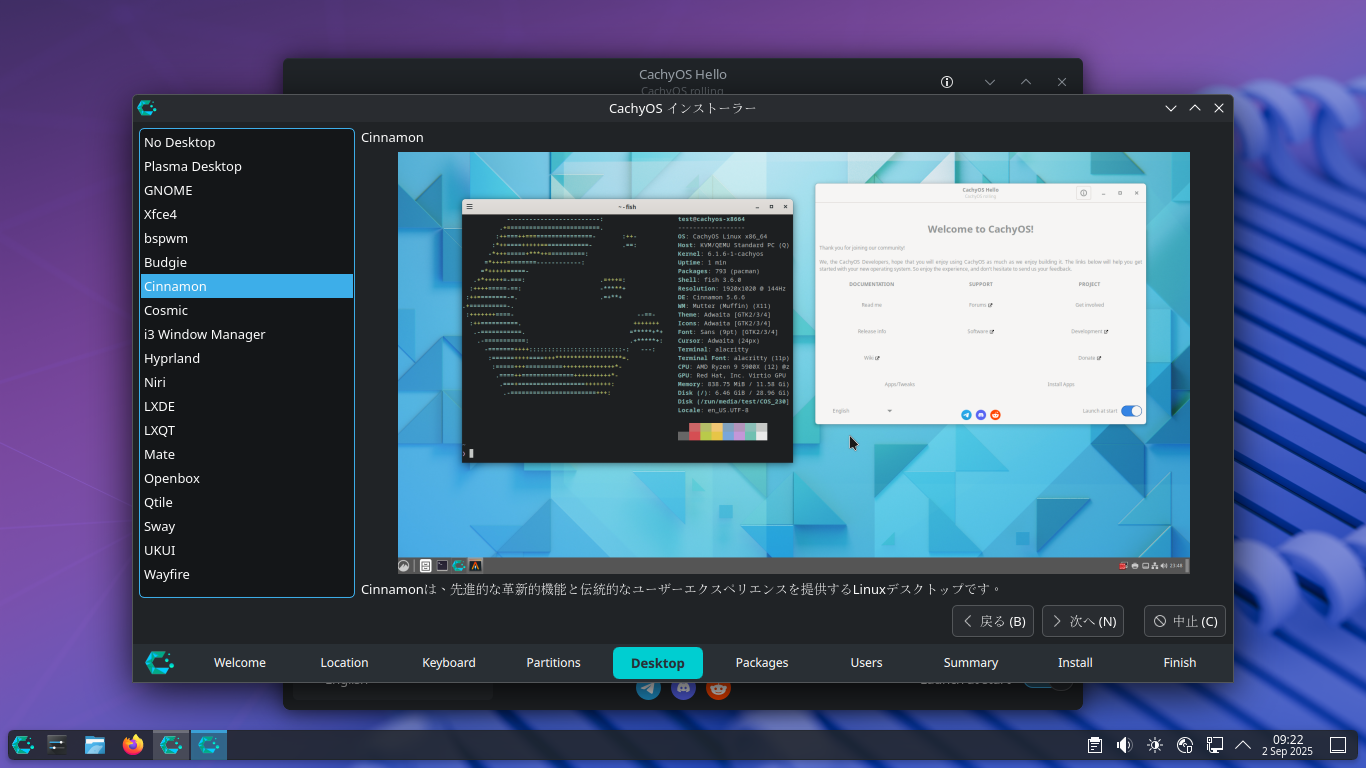Viewport: 1366px width, 768px height.
Task: Click the 次へ (N) next button
Action: click(1082, 621)
